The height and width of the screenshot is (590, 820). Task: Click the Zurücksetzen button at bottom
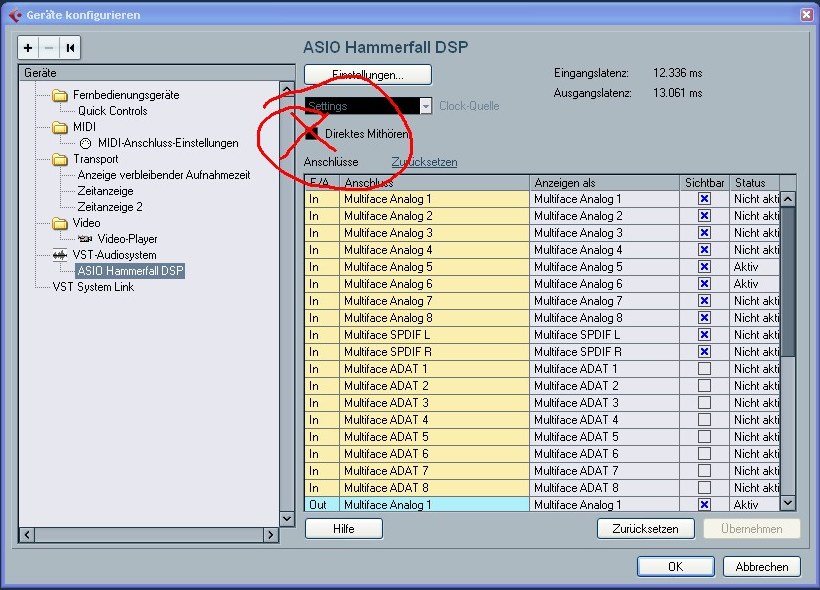coord(646,529)
